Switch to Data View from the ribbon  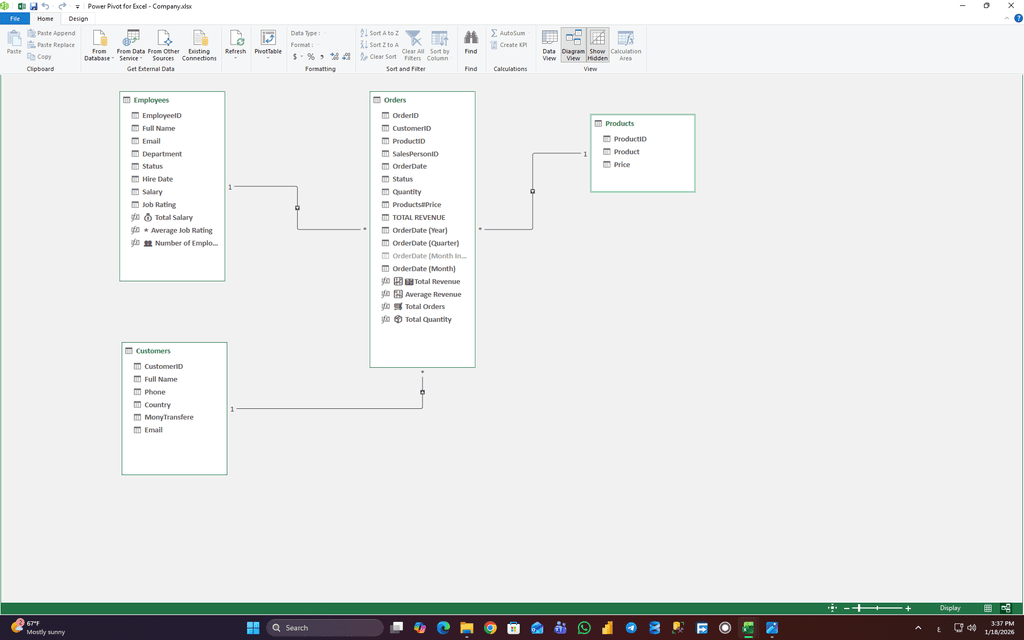click(x=549, y=45)
